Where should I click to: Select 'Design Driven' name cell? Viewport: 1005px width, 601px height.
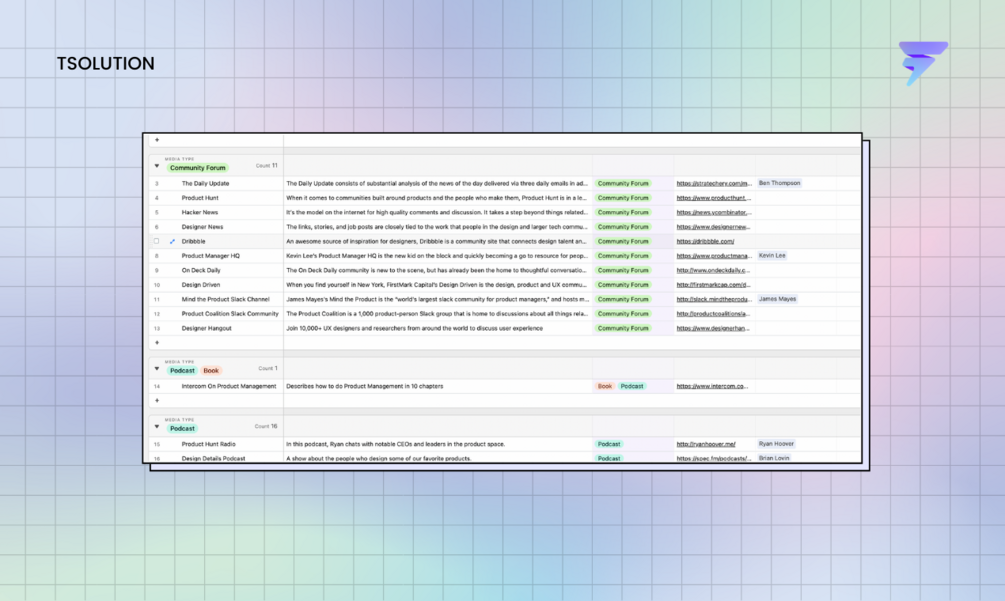coord(201,284)
